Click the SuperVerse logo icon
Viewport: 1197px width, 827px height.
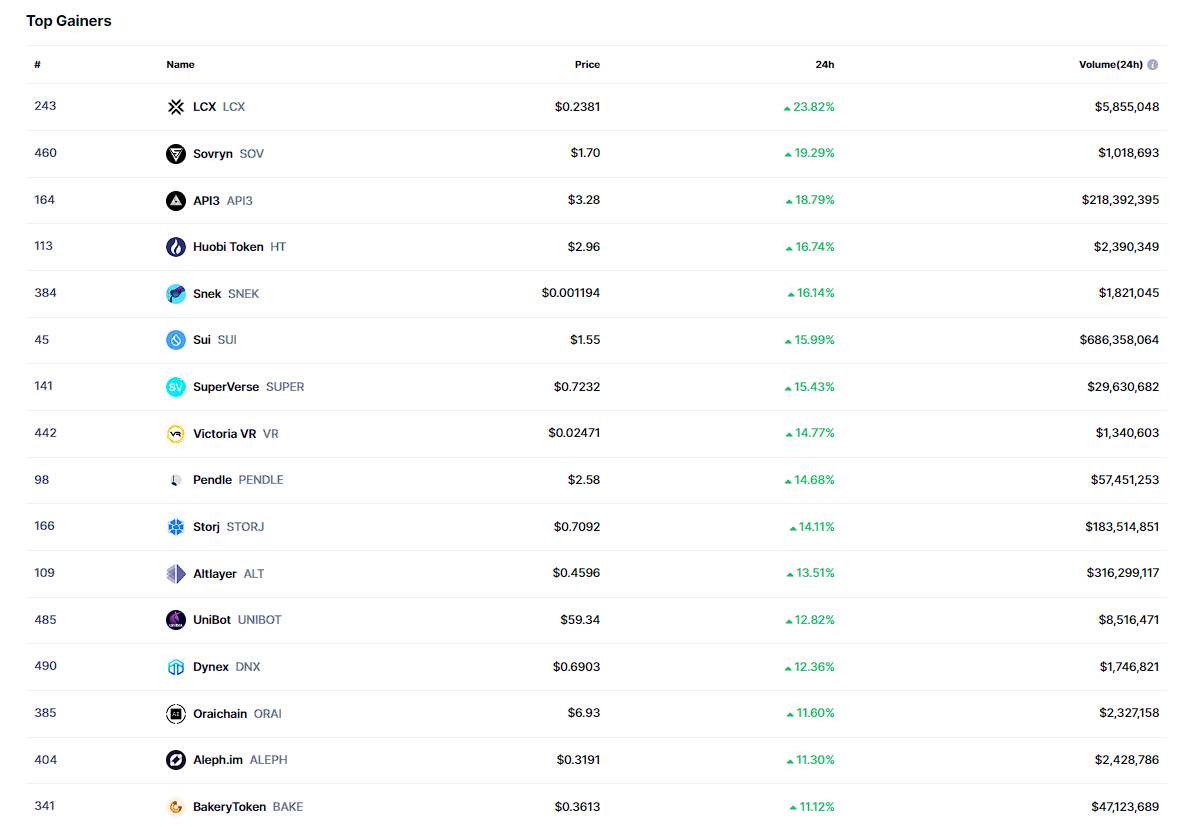click(x=176, y=387)
